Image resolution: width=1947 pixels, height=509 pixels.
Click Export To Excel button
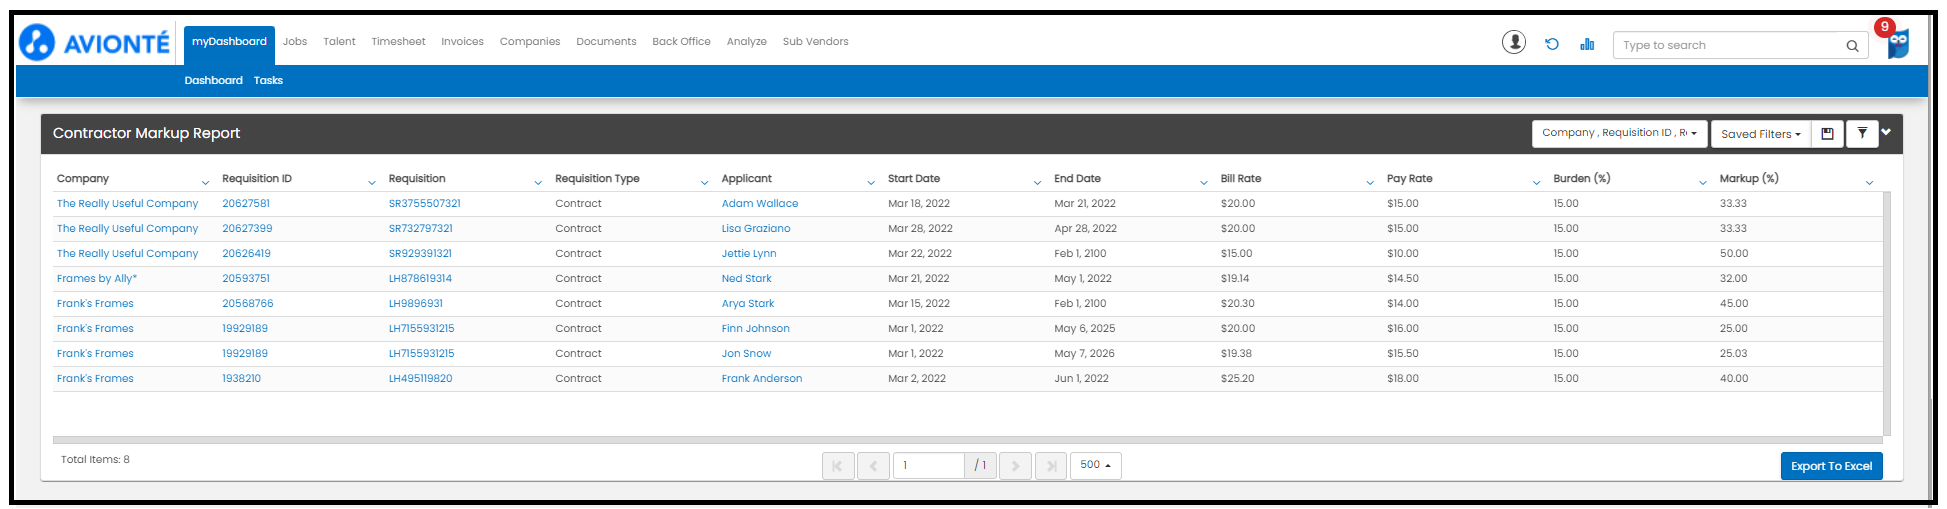(1830, 466)
